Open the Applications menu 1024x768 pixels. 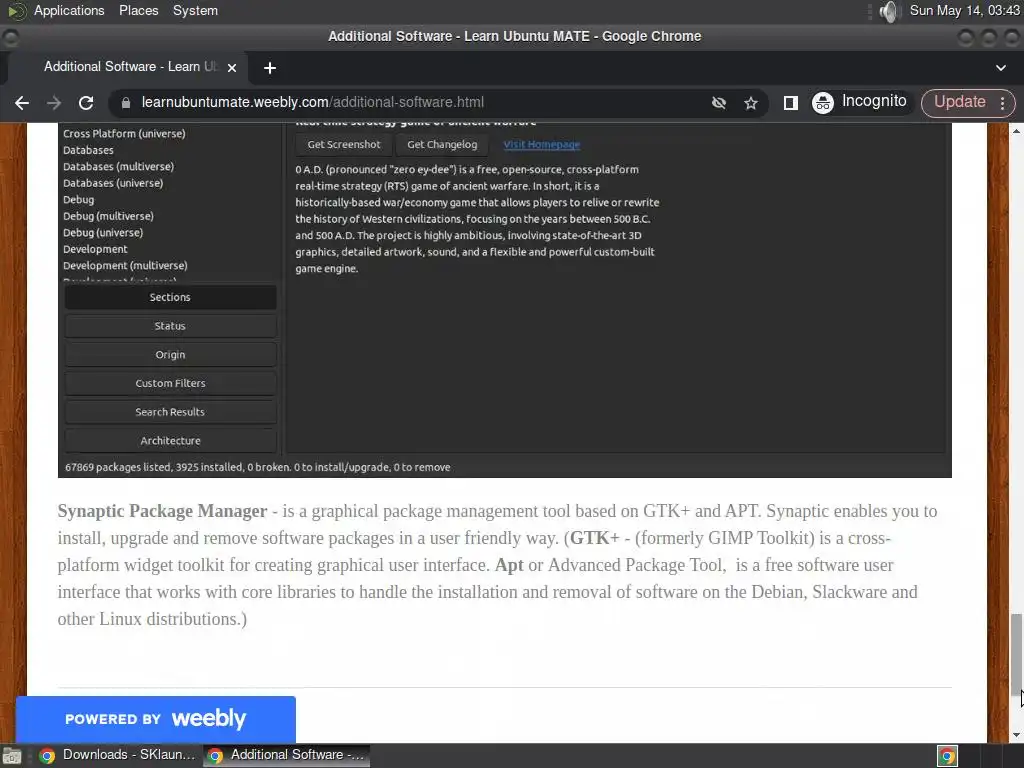pos(69,10)
